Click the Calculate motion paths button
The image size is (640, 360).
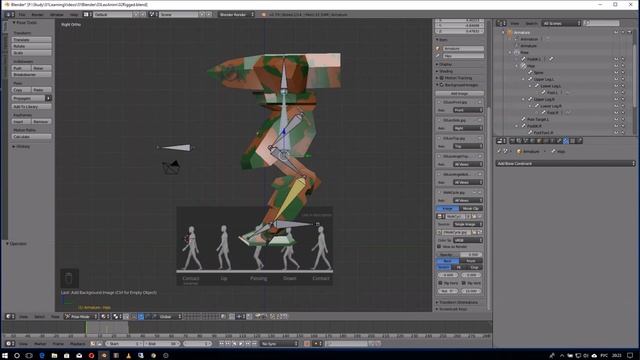pos(31,137)
